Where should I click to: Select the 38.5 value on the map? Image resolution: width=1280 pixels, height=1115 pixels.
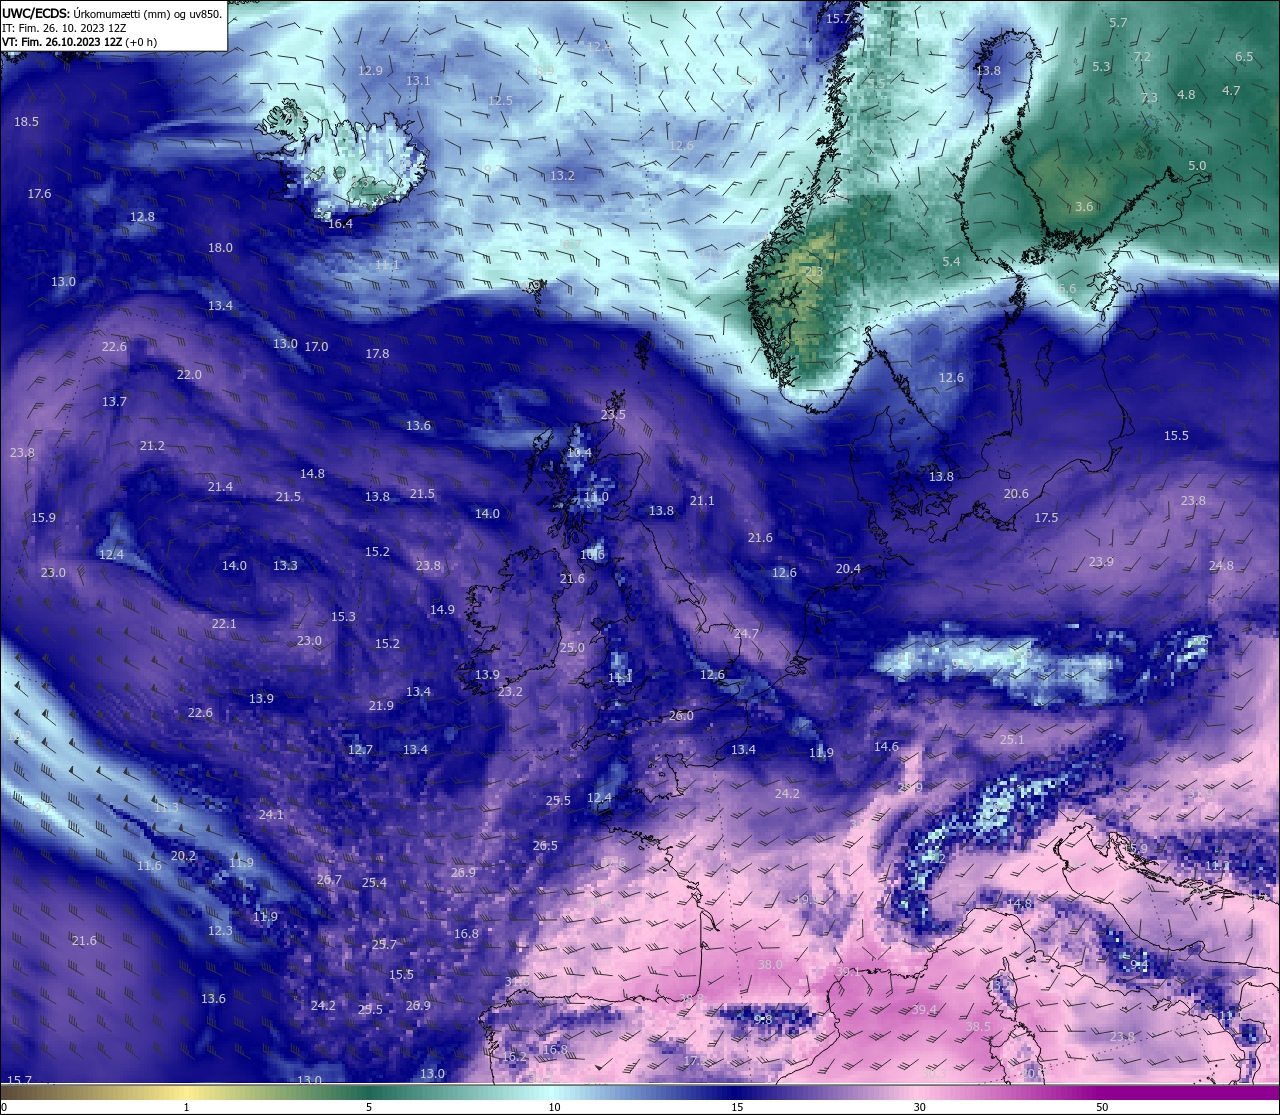click(x=978, y=1027)
